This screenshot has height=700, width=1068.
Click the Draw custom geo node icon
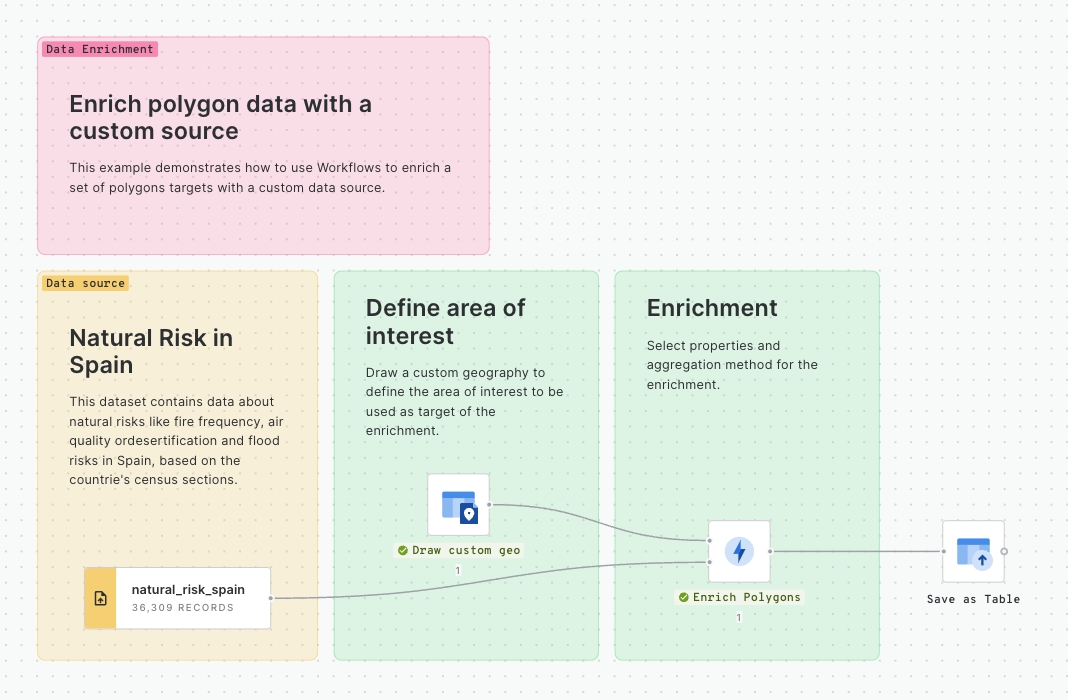459,505
